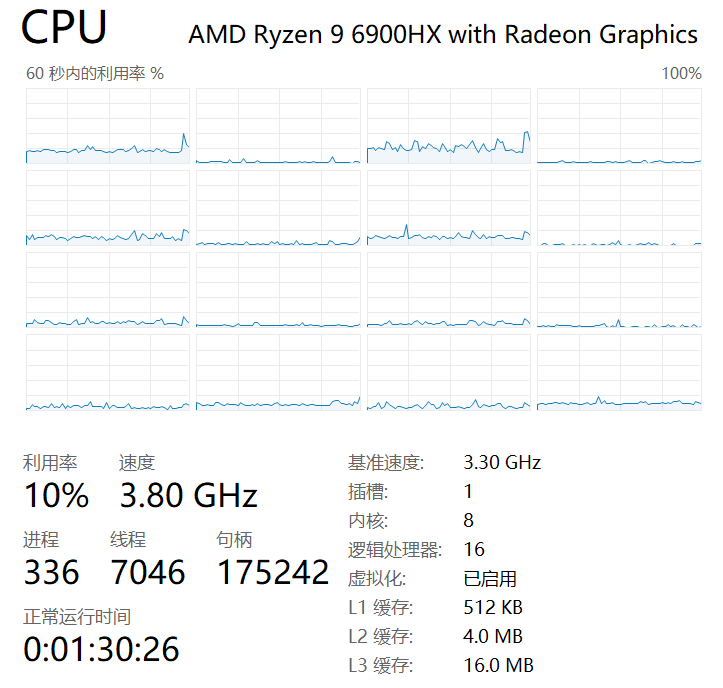Image resolution: width=723 pixels, height=688 pixels.
Task: Click the 3.80 GHz speed value
Action: click(x=188, y=495)
